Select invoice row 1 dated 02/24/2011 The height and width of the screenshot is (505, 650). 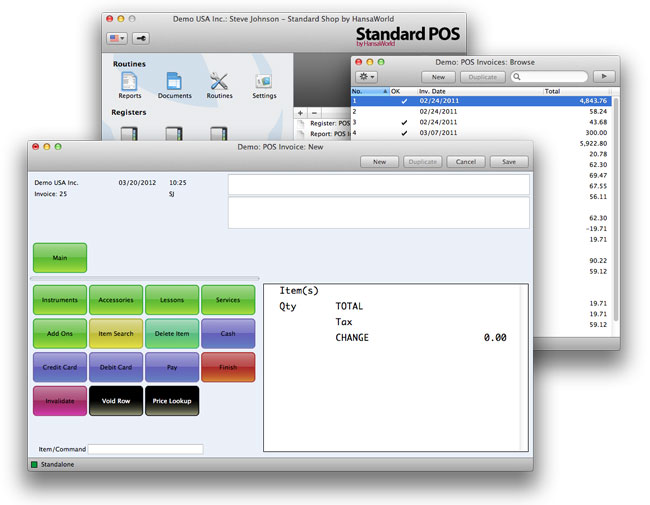click(481, 101)
